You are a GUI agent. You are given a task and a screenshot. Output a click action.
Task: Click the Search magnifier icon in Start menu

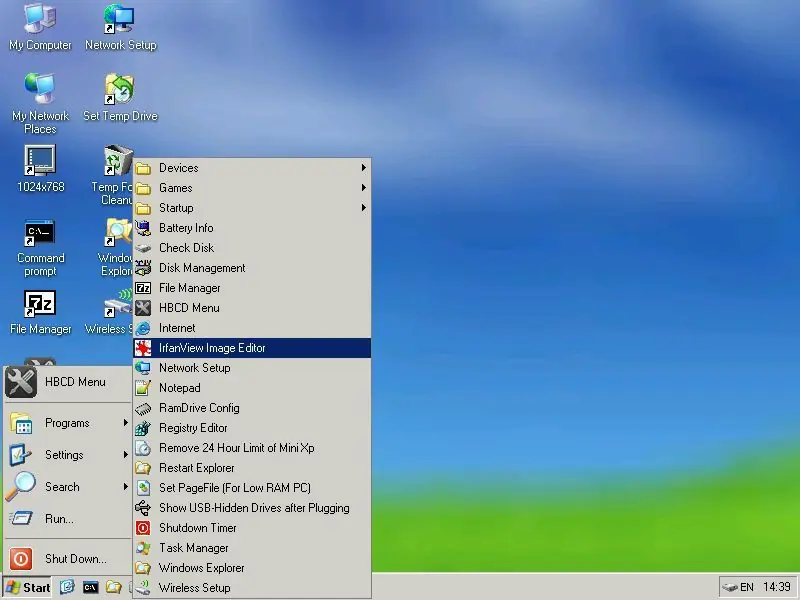click(x=21, y=487)
